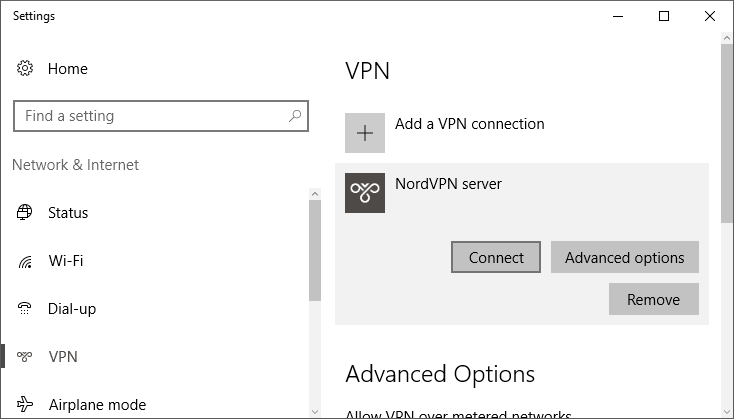This screenshot has width=734, height=419.
Task: Click the Dial-up phone icon
Action: coord(24,309)
